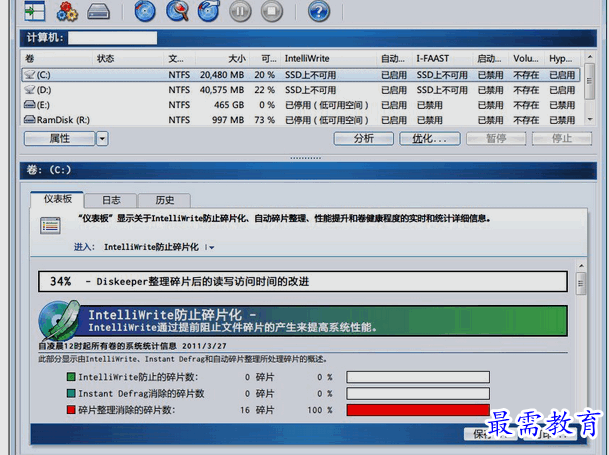Click the 计算机 name input field

(113, 38)
